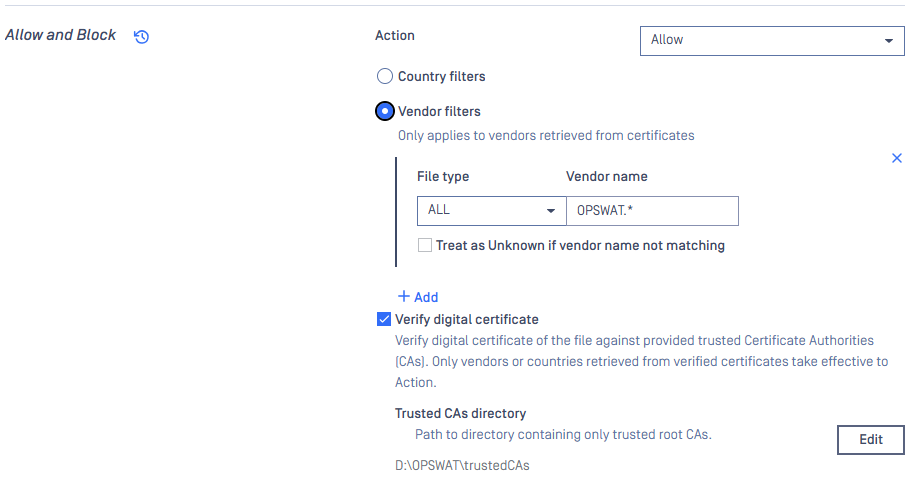Click the plus icon next to Add
The height and width of the screenshot is (503, 923).
pos(404,296)
